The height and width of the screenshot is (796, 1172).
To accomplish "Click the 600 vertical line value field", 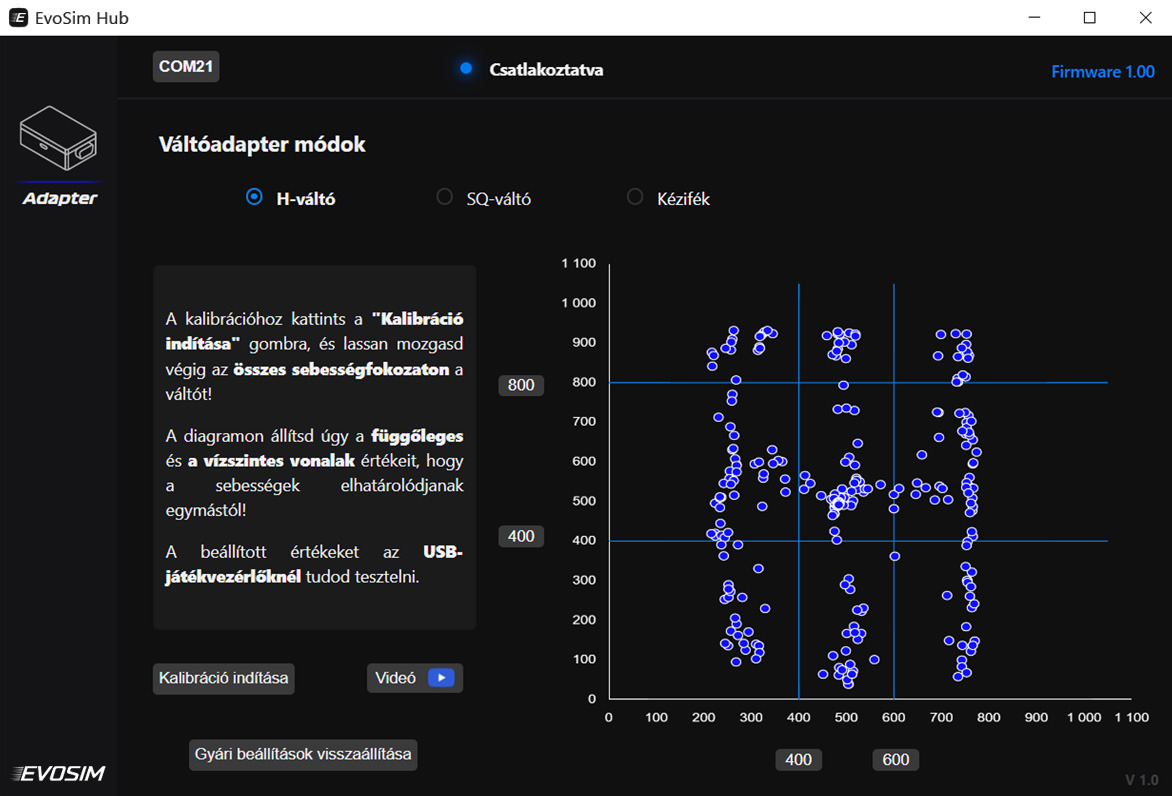I will (895, 760).
